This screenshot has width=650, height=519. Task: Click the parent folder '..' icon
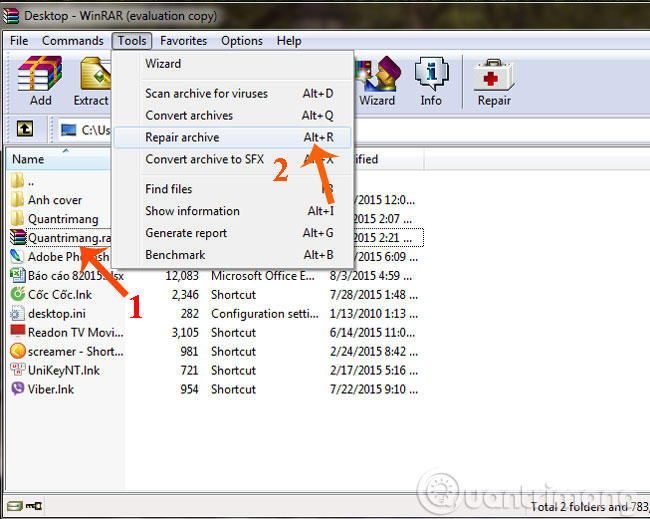click(17, 181)
